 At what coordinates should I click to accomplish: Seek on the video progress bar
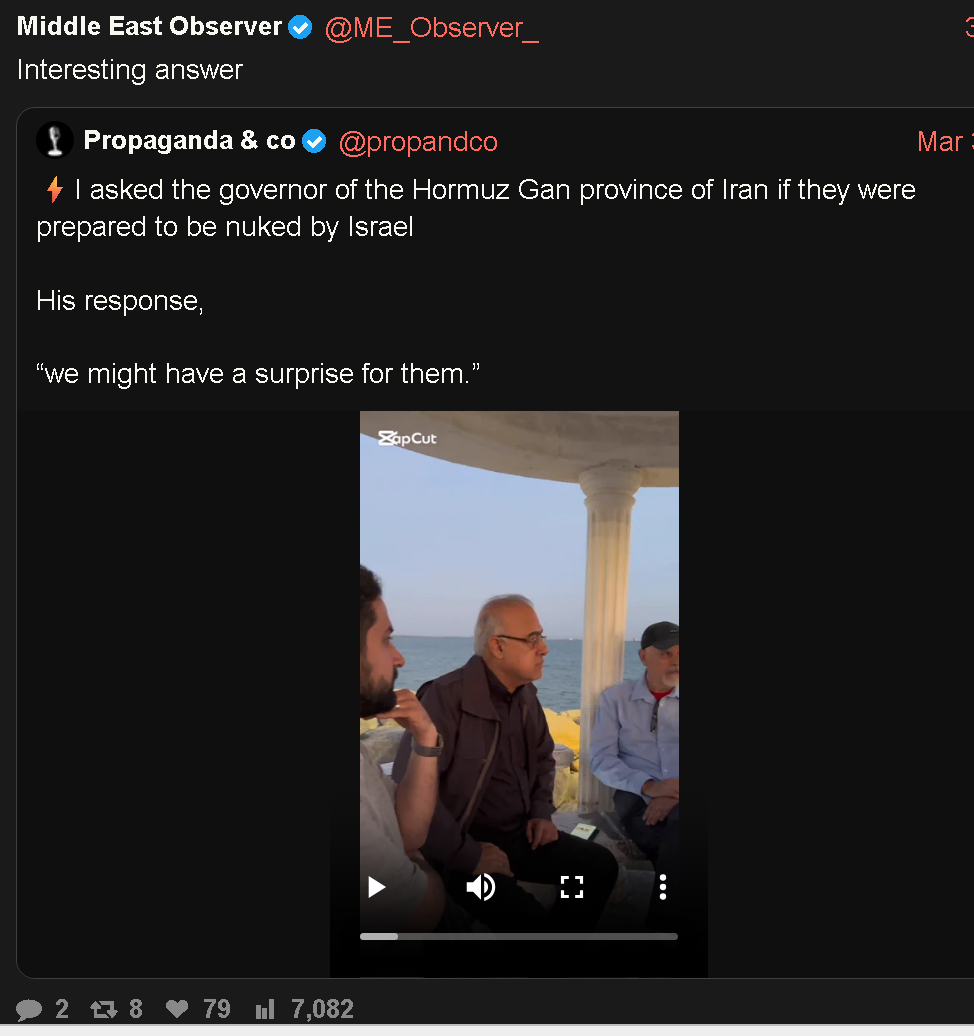pyautogui.click(x=519, y=936)
